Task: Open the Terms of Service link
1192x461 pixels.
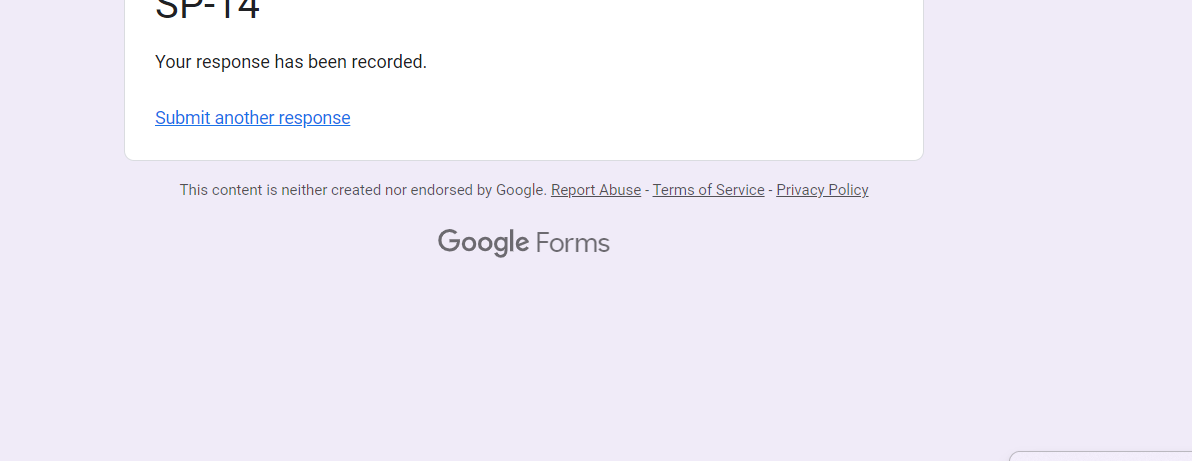Action: click(x=708, y=190)
